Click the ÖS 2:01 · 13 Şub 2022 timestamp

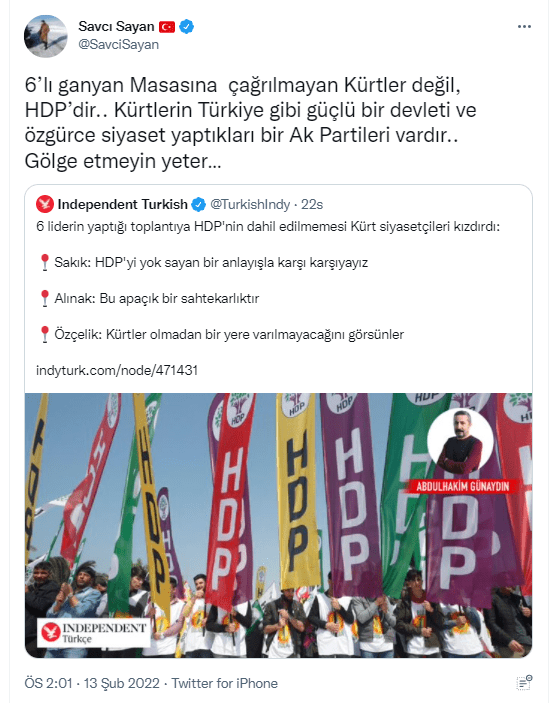tap(92, 683)
